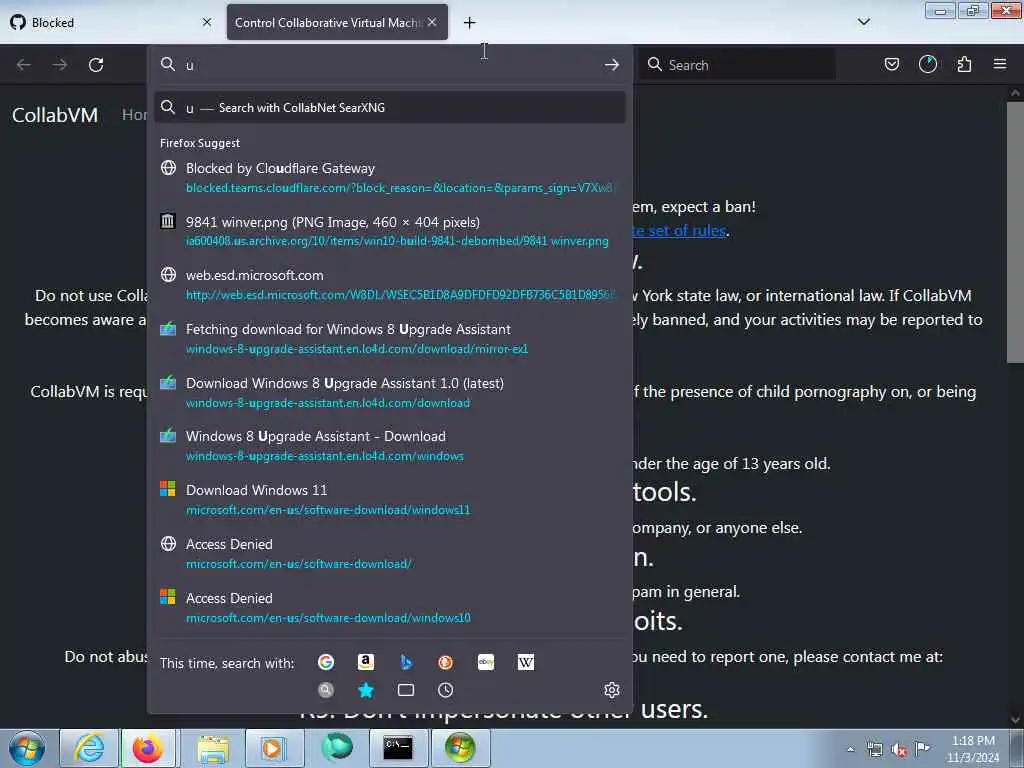Search with Bing engine icon
This screenshot has width=1024, height=768.
(406, 662)
